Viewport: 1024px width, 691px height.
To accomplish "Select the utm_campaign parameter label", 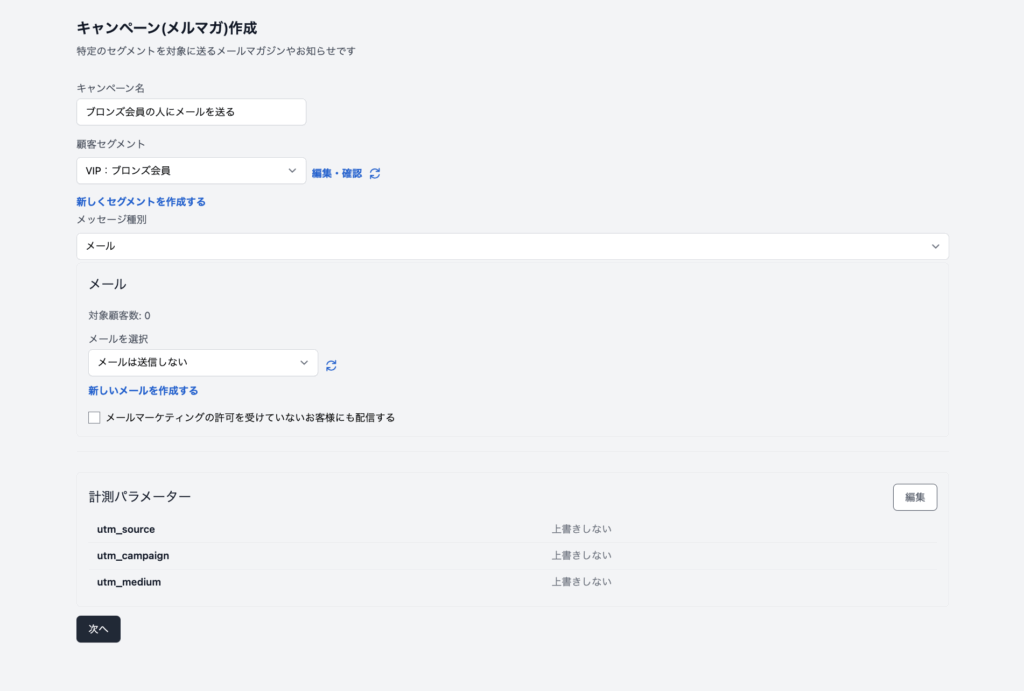I will tap(133, 555).
